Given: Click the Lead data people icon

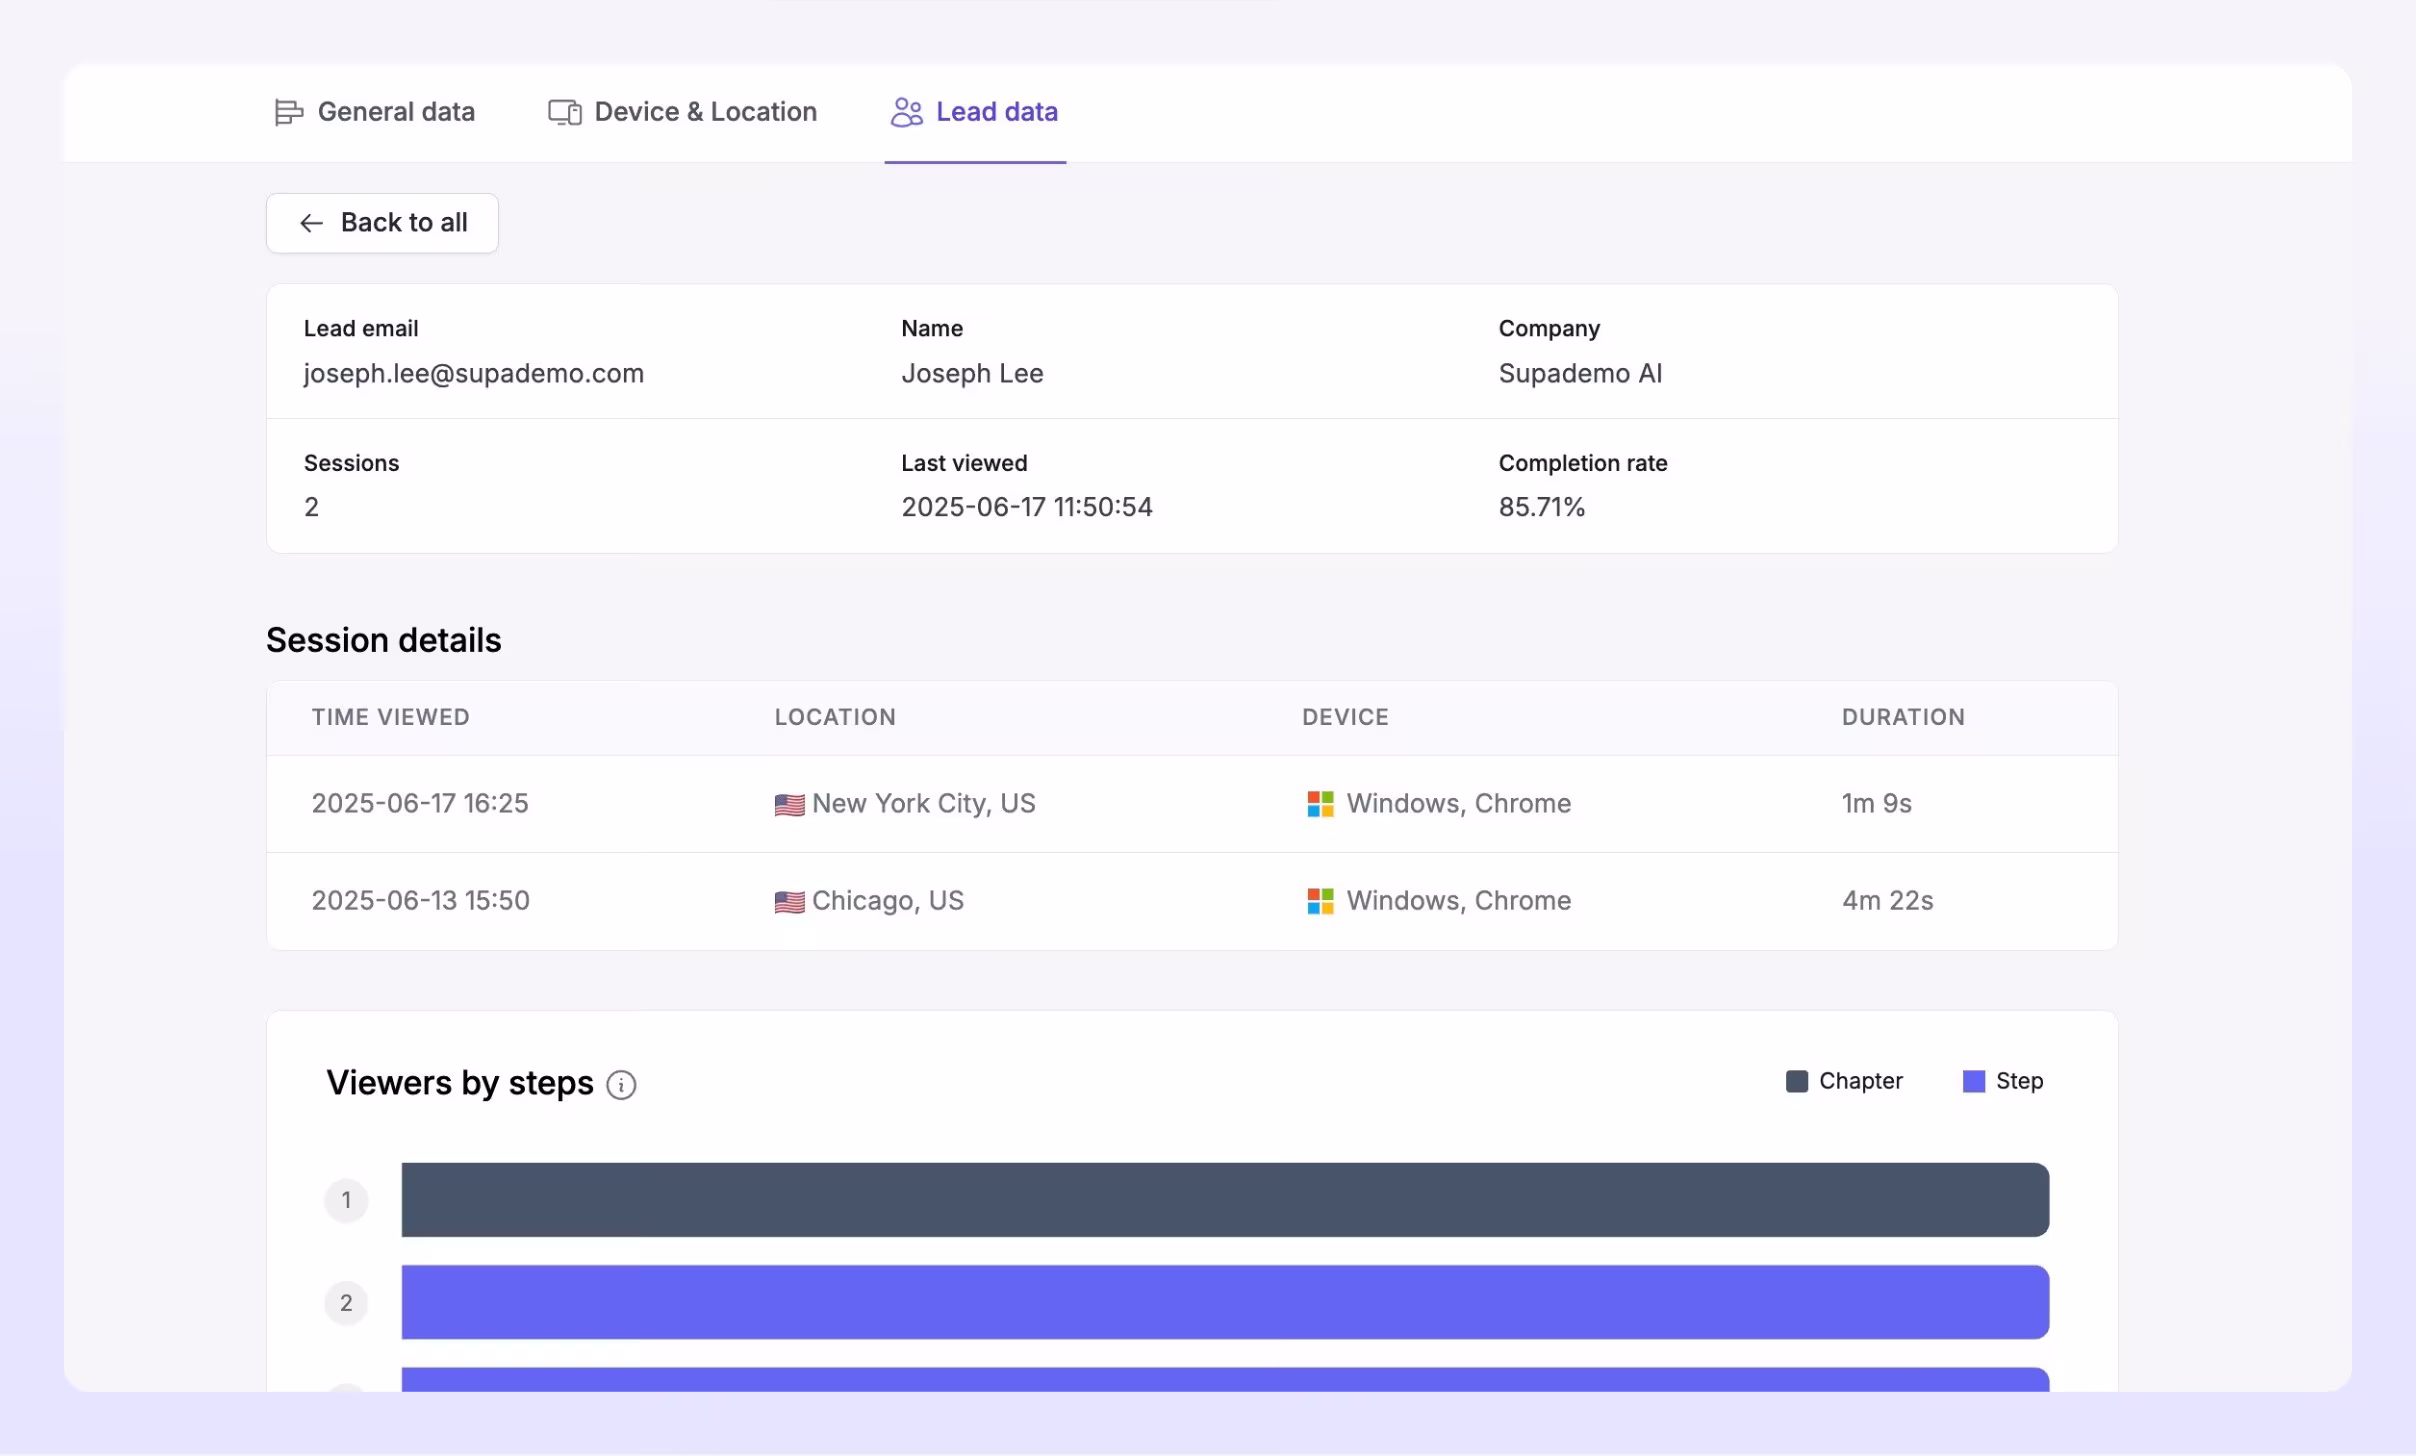Looking at the screenshot, I should (x=906, y=112).
